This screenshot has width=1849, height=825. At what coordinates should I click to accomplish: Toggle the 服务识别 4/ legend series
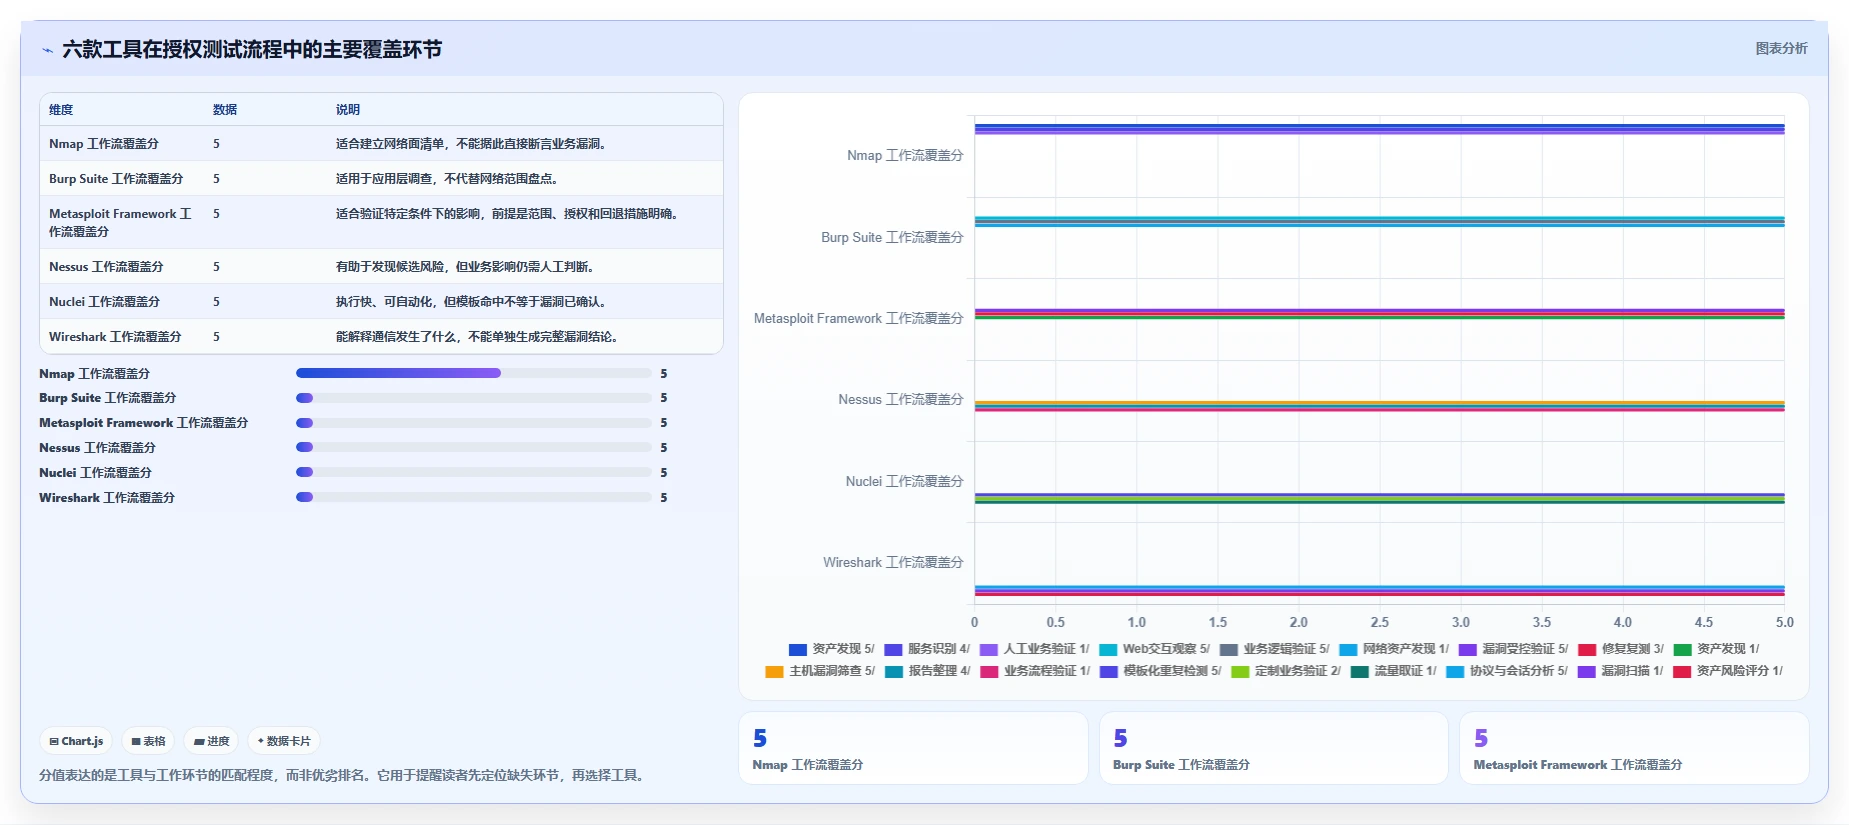point(927,649)
